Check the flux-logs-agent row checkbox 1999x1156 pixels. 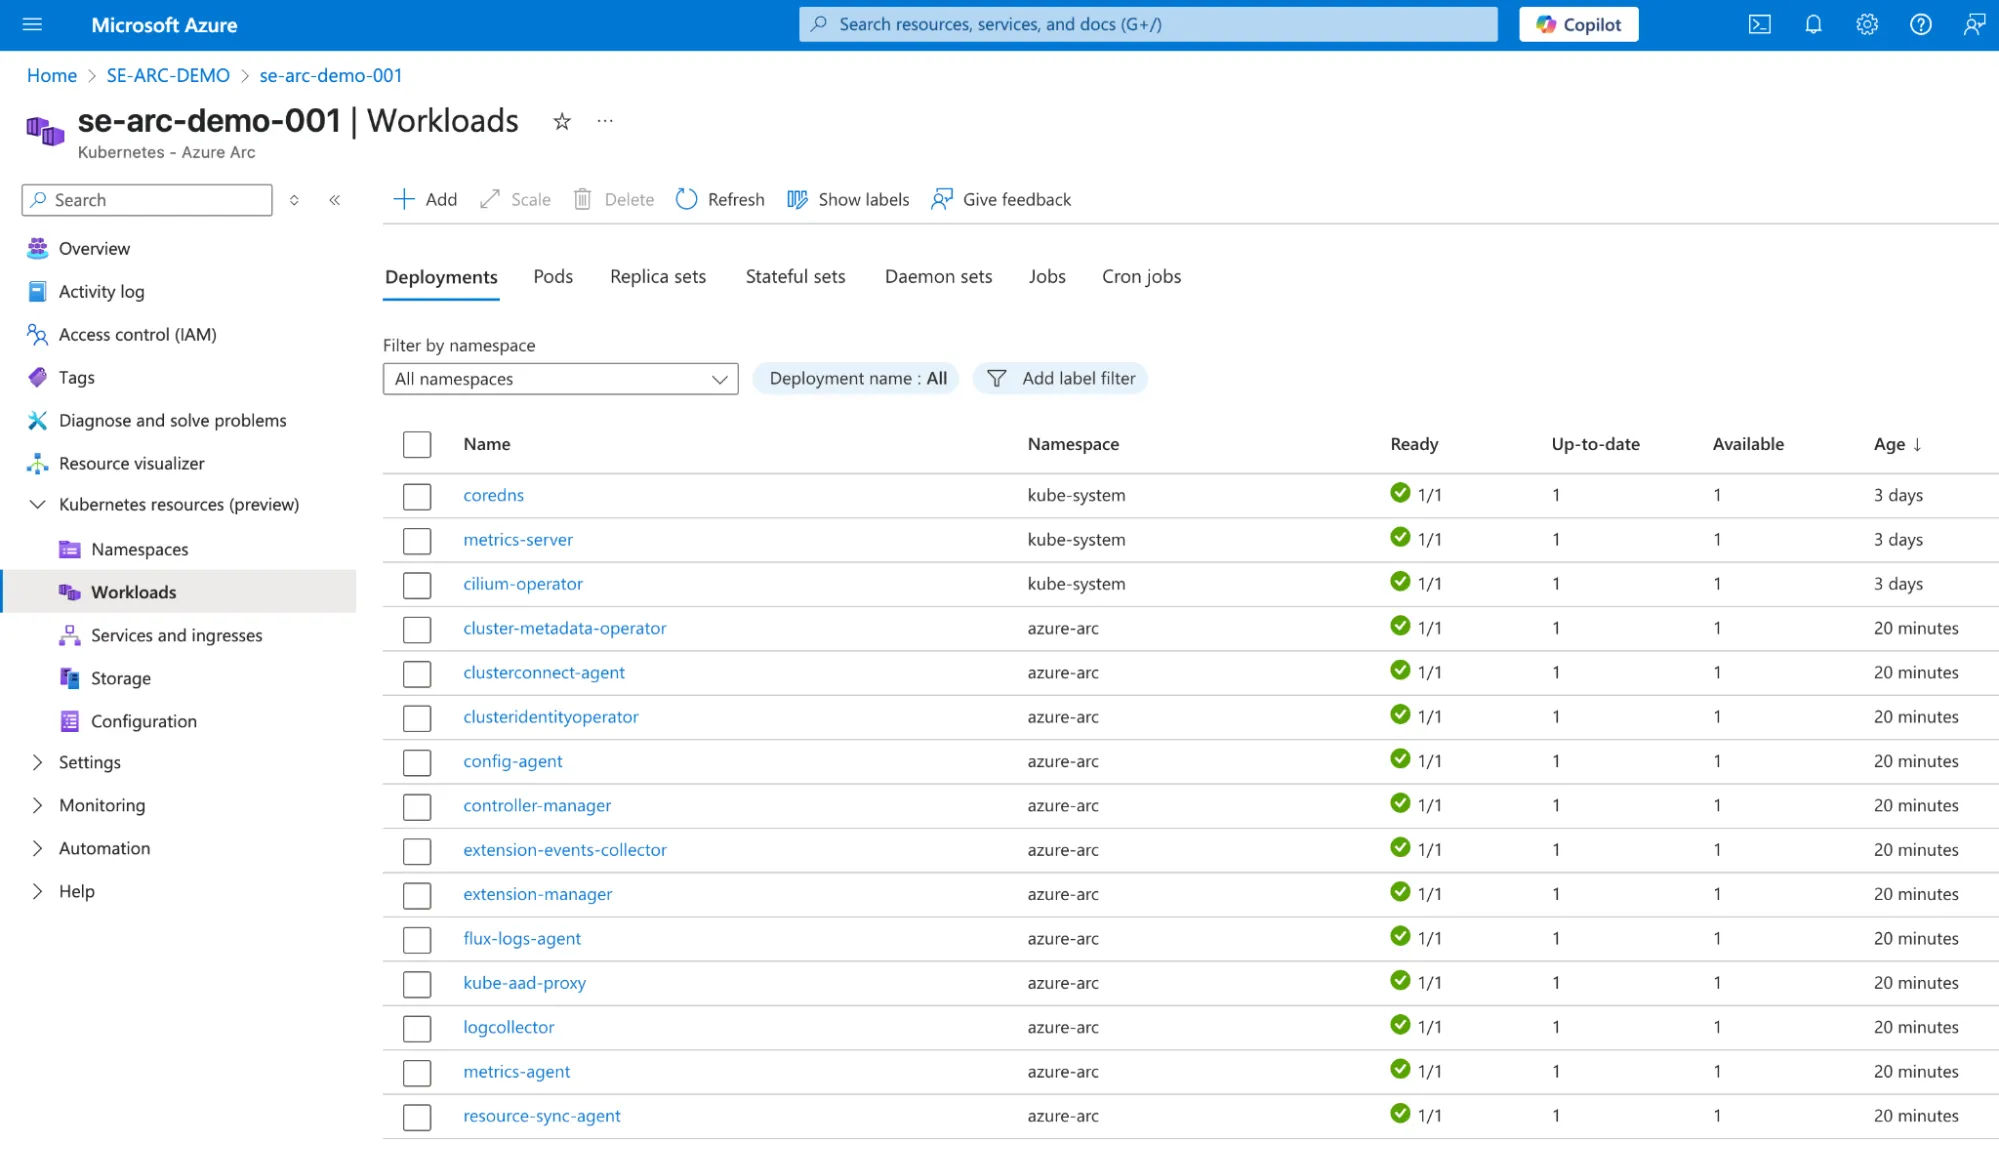coord(417,939)
